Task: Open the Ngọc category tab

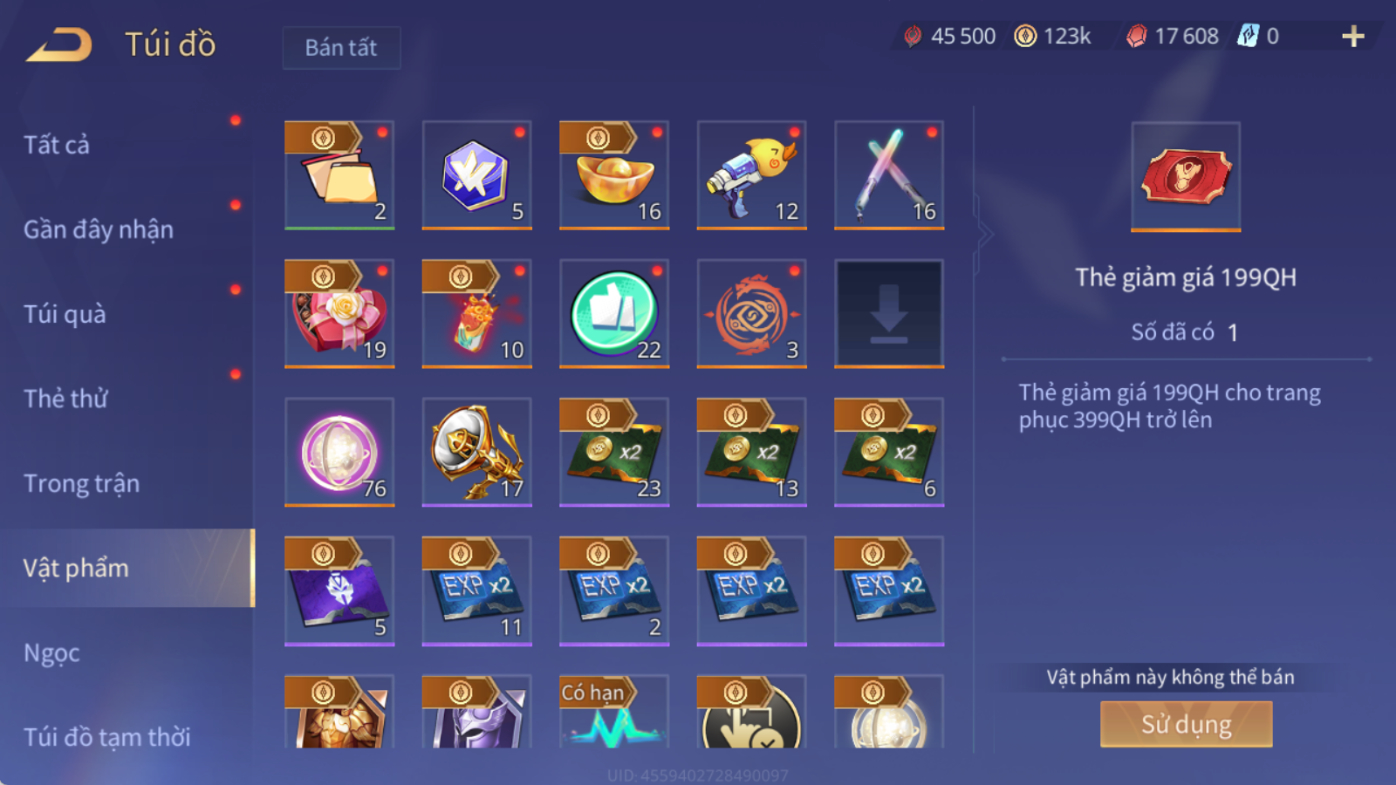Action: click(x=52, y=652)
